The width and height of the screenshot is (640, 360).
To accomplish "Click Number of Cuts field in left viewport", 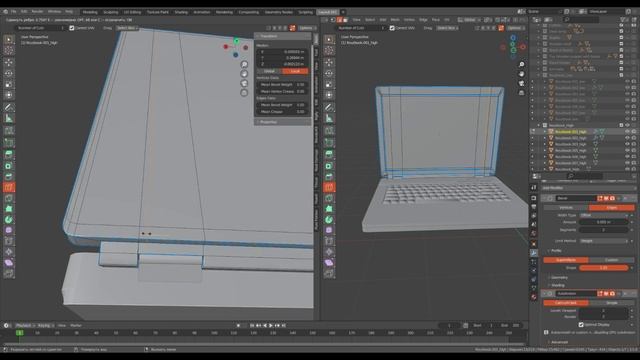I will [x=40, y=28].
